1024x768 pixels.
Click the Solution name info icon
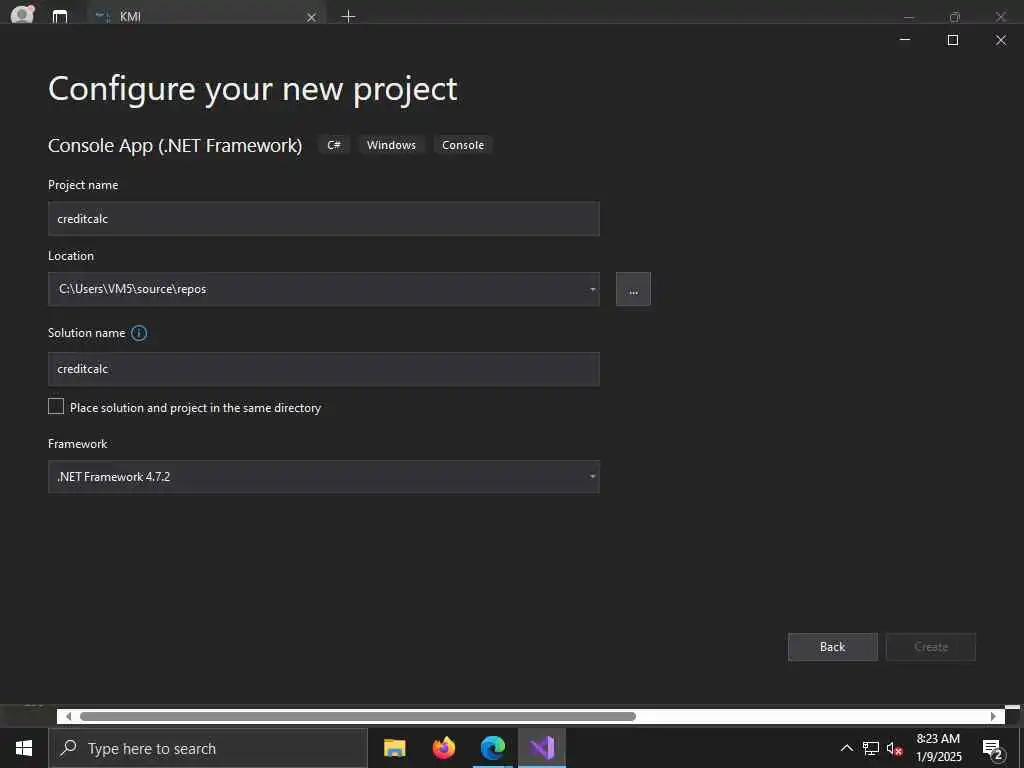[x=139, y=333]
